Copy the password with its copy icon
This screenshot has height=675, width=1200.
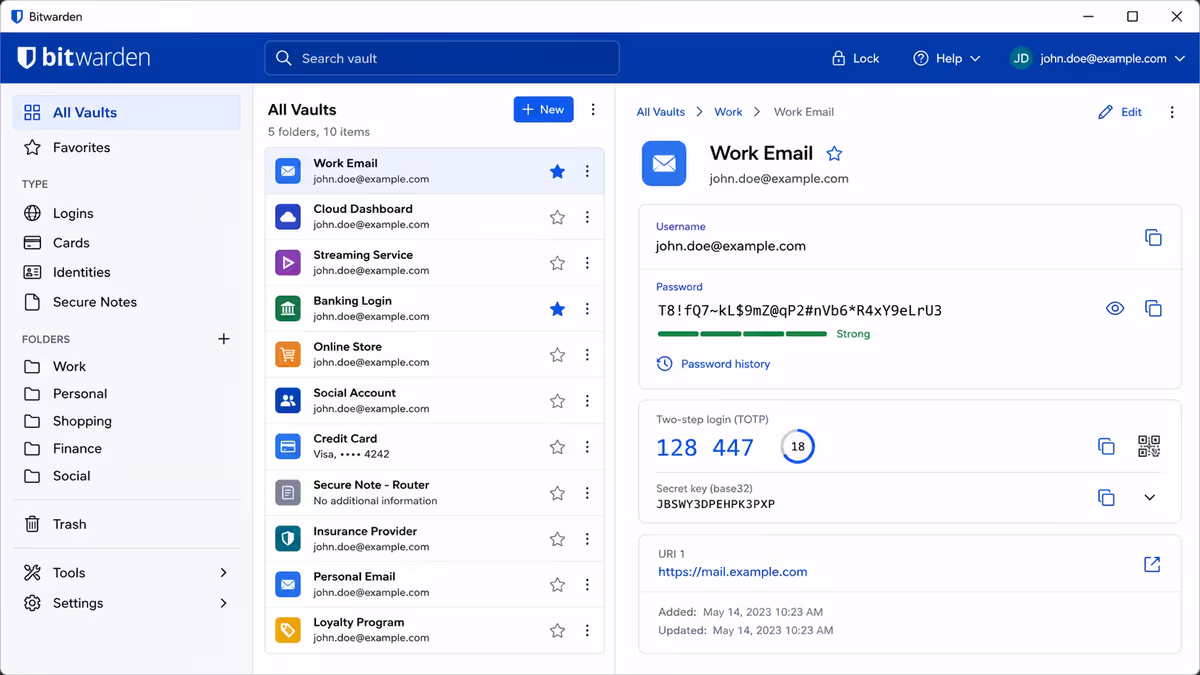click(1153, 309)
